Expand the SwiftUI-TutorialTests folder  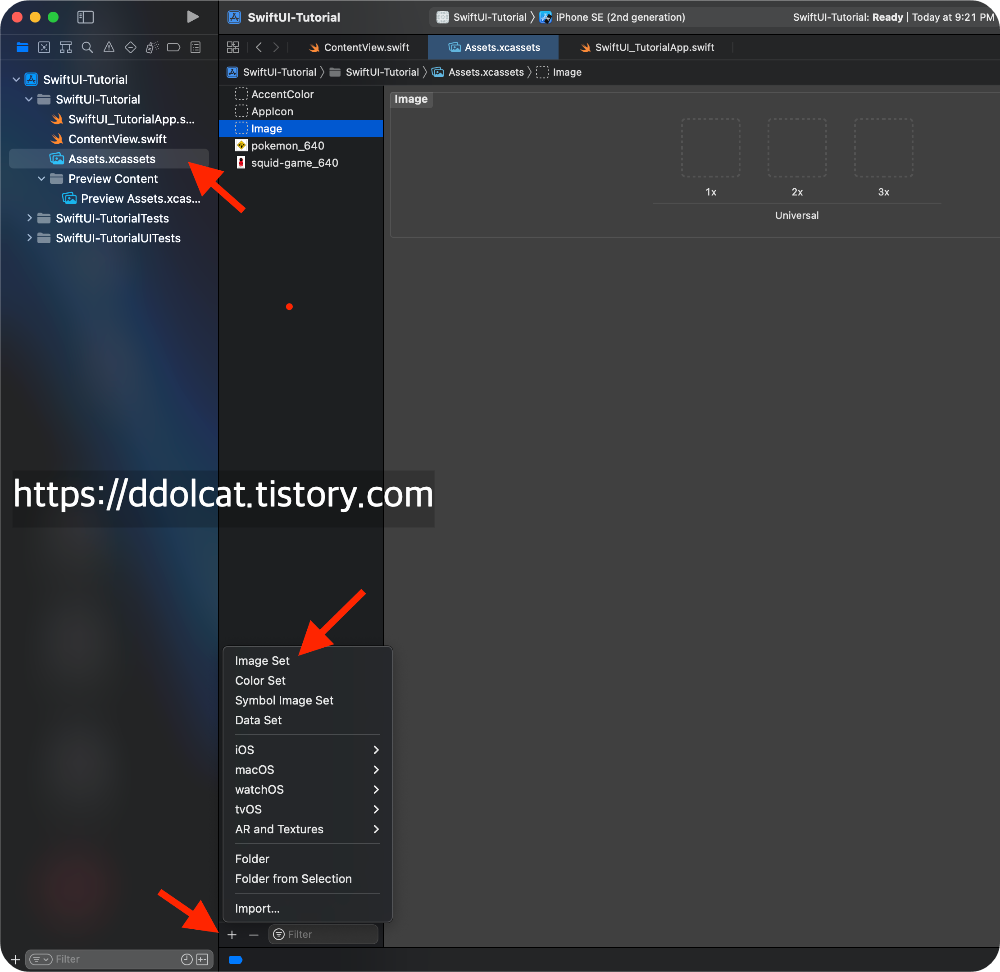[x=29, y=218]
